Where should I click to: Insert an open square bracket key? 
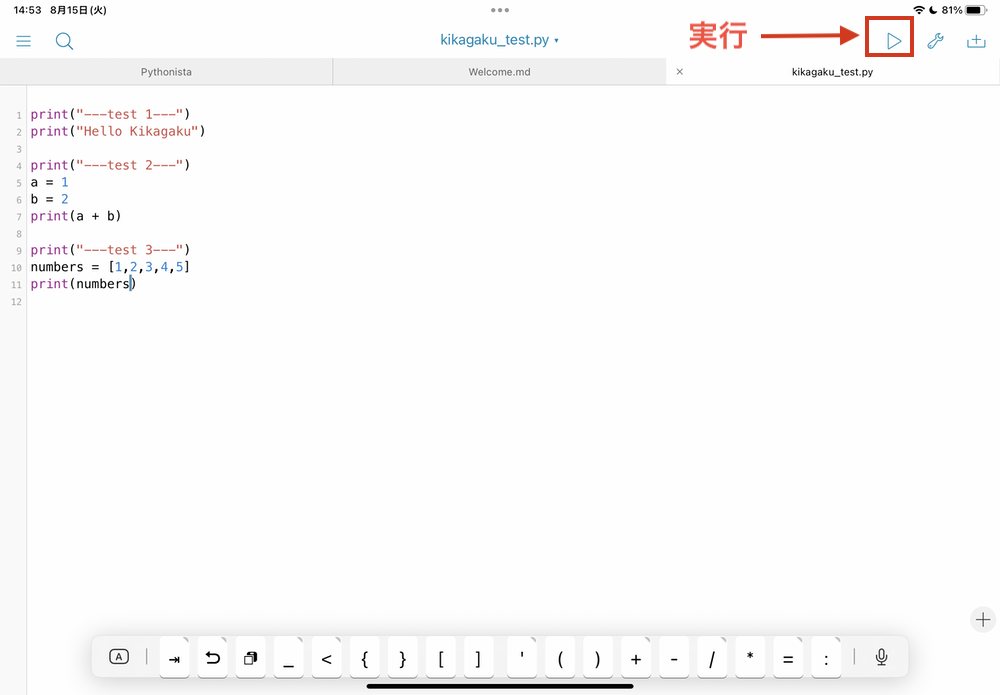(x=440, y=657)
